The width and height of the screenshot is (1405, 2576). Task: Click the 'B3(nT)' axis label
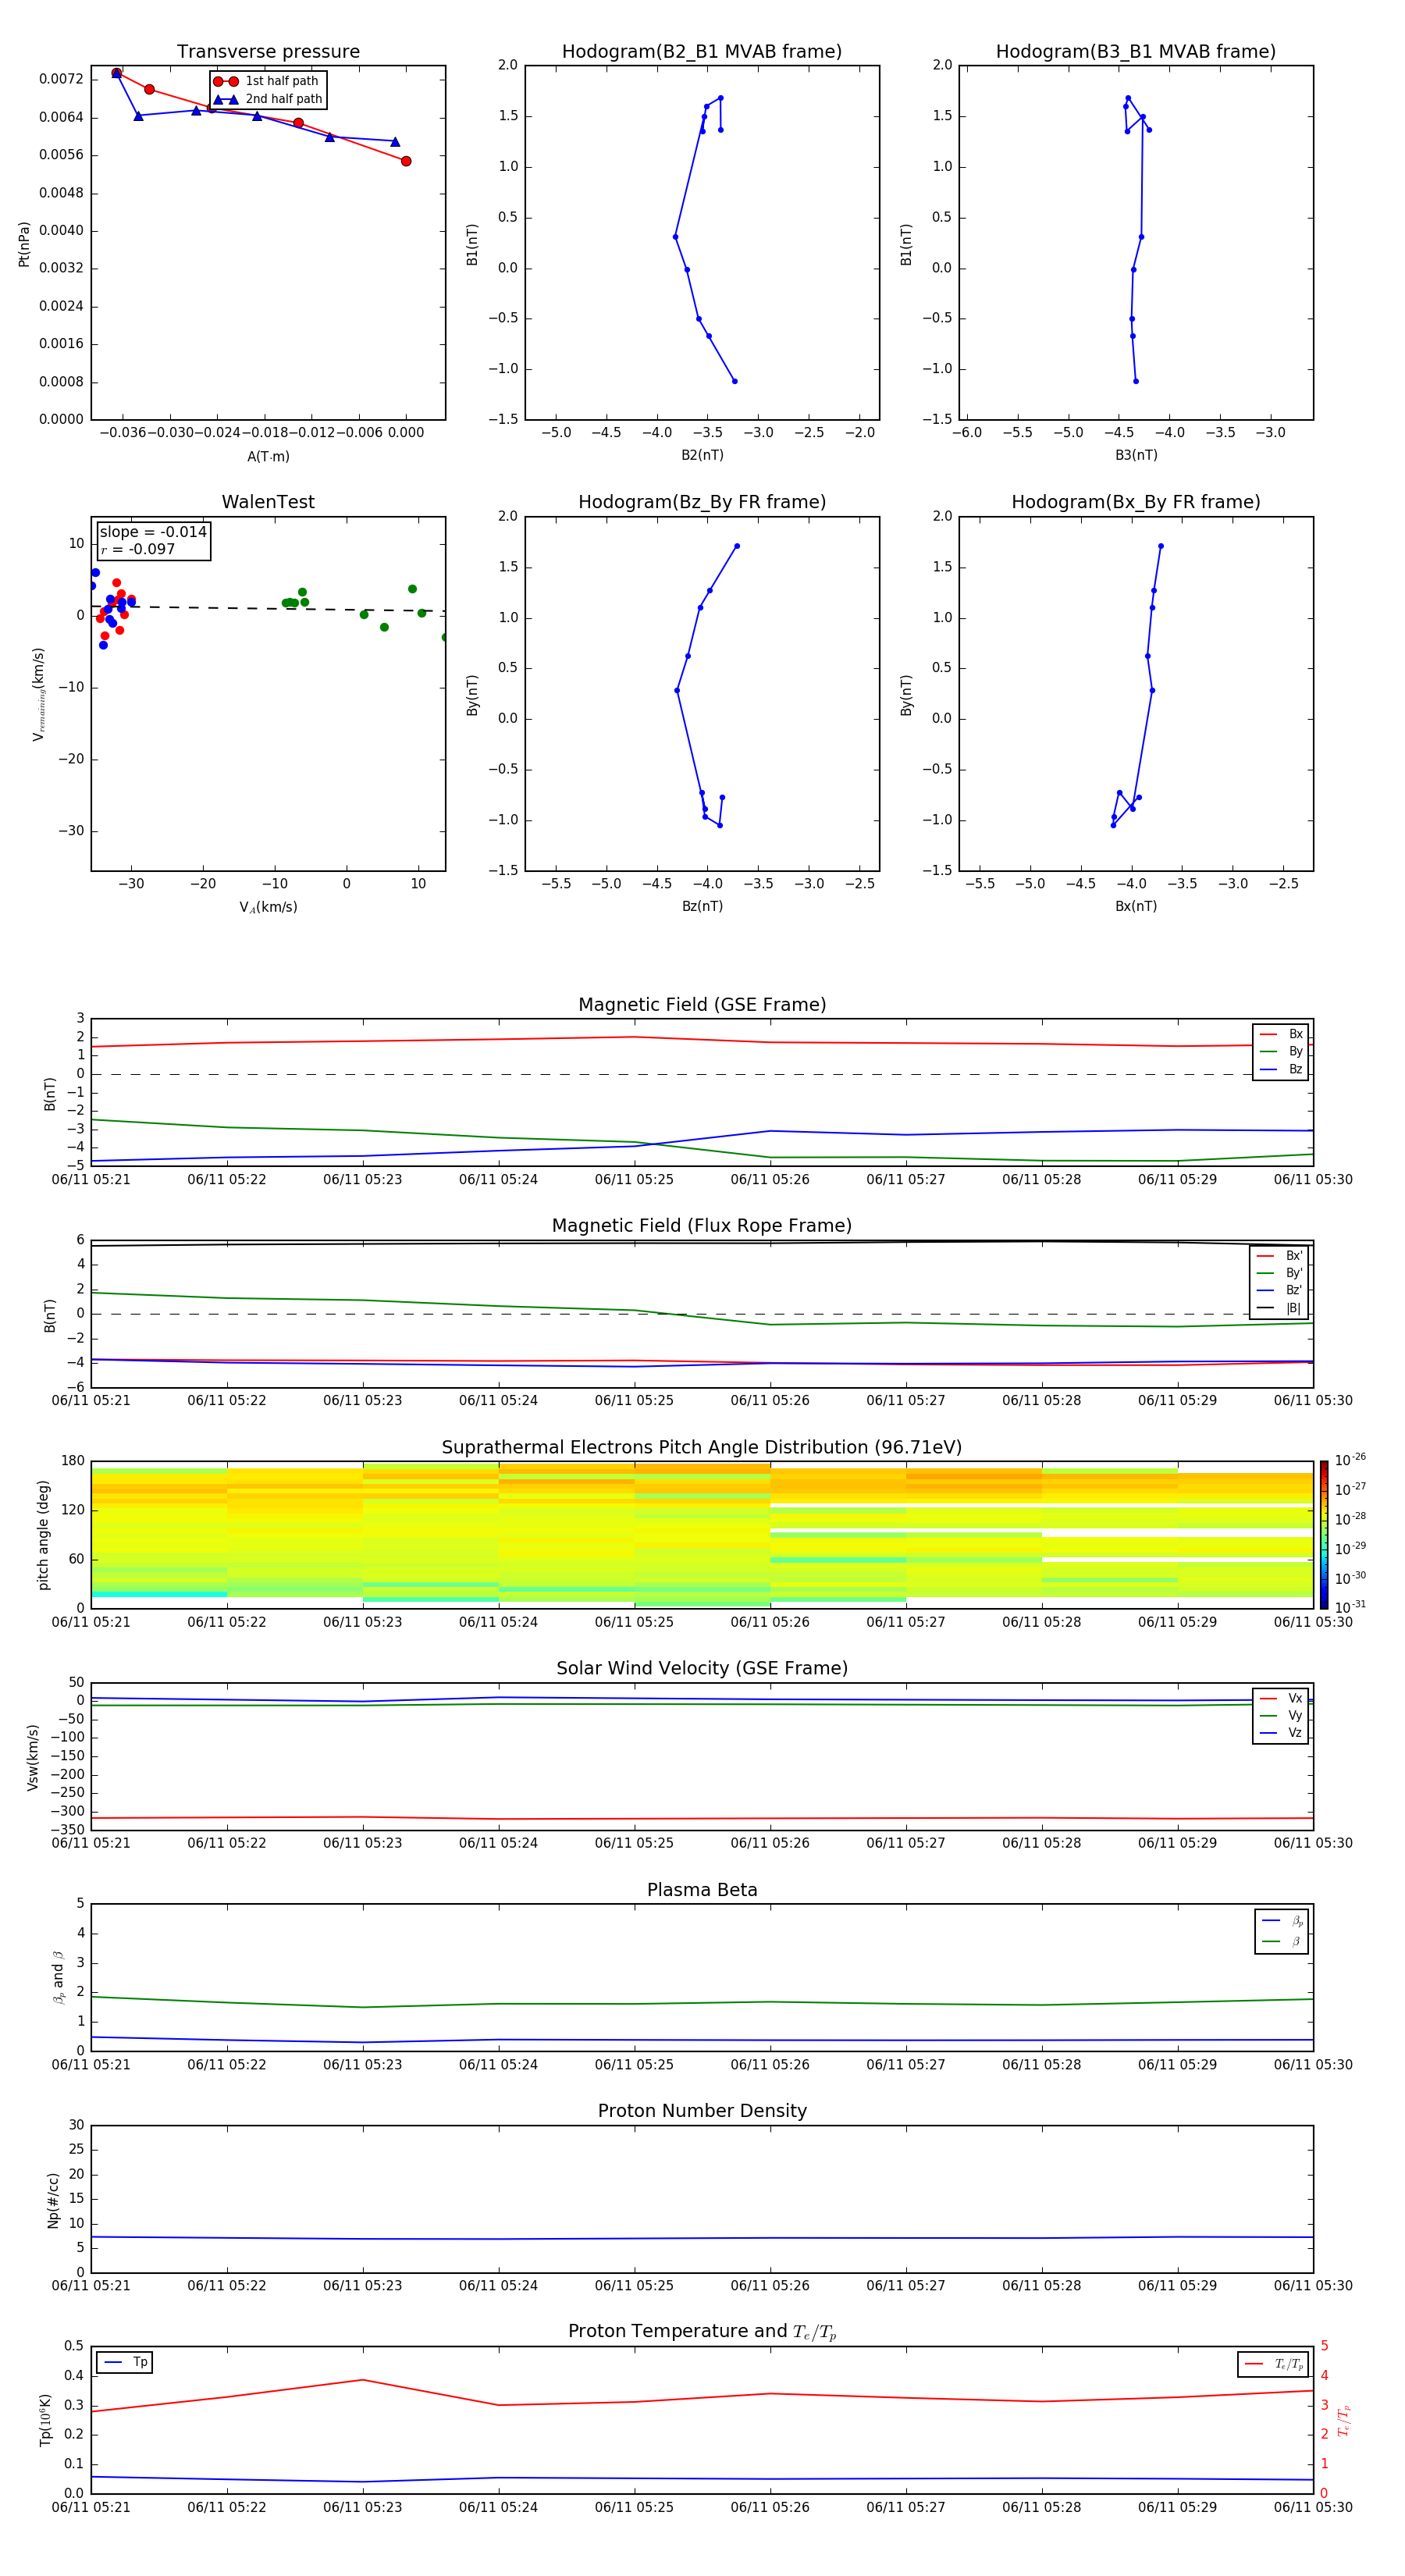point(1136,455)
